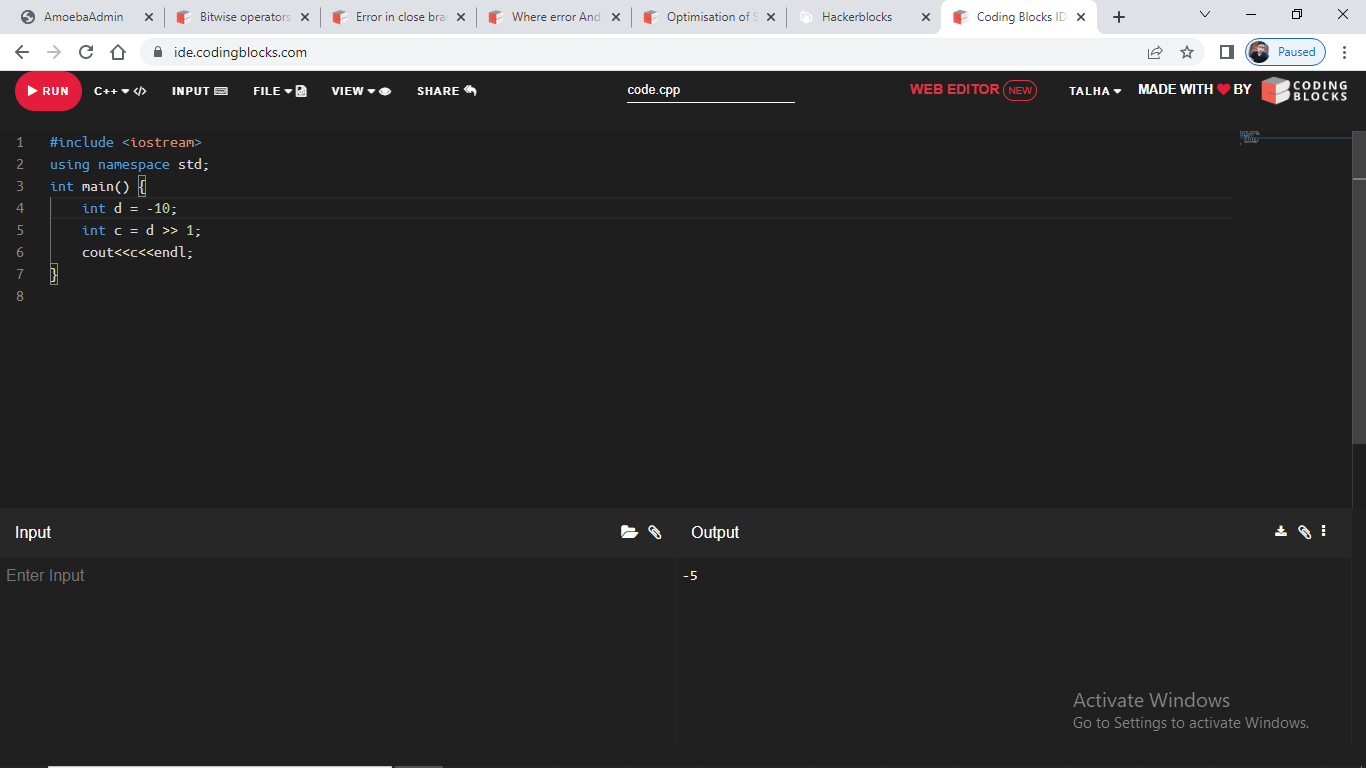Open Output panel three-dot options menu
1366x768 pixels.
(1324, 532)
